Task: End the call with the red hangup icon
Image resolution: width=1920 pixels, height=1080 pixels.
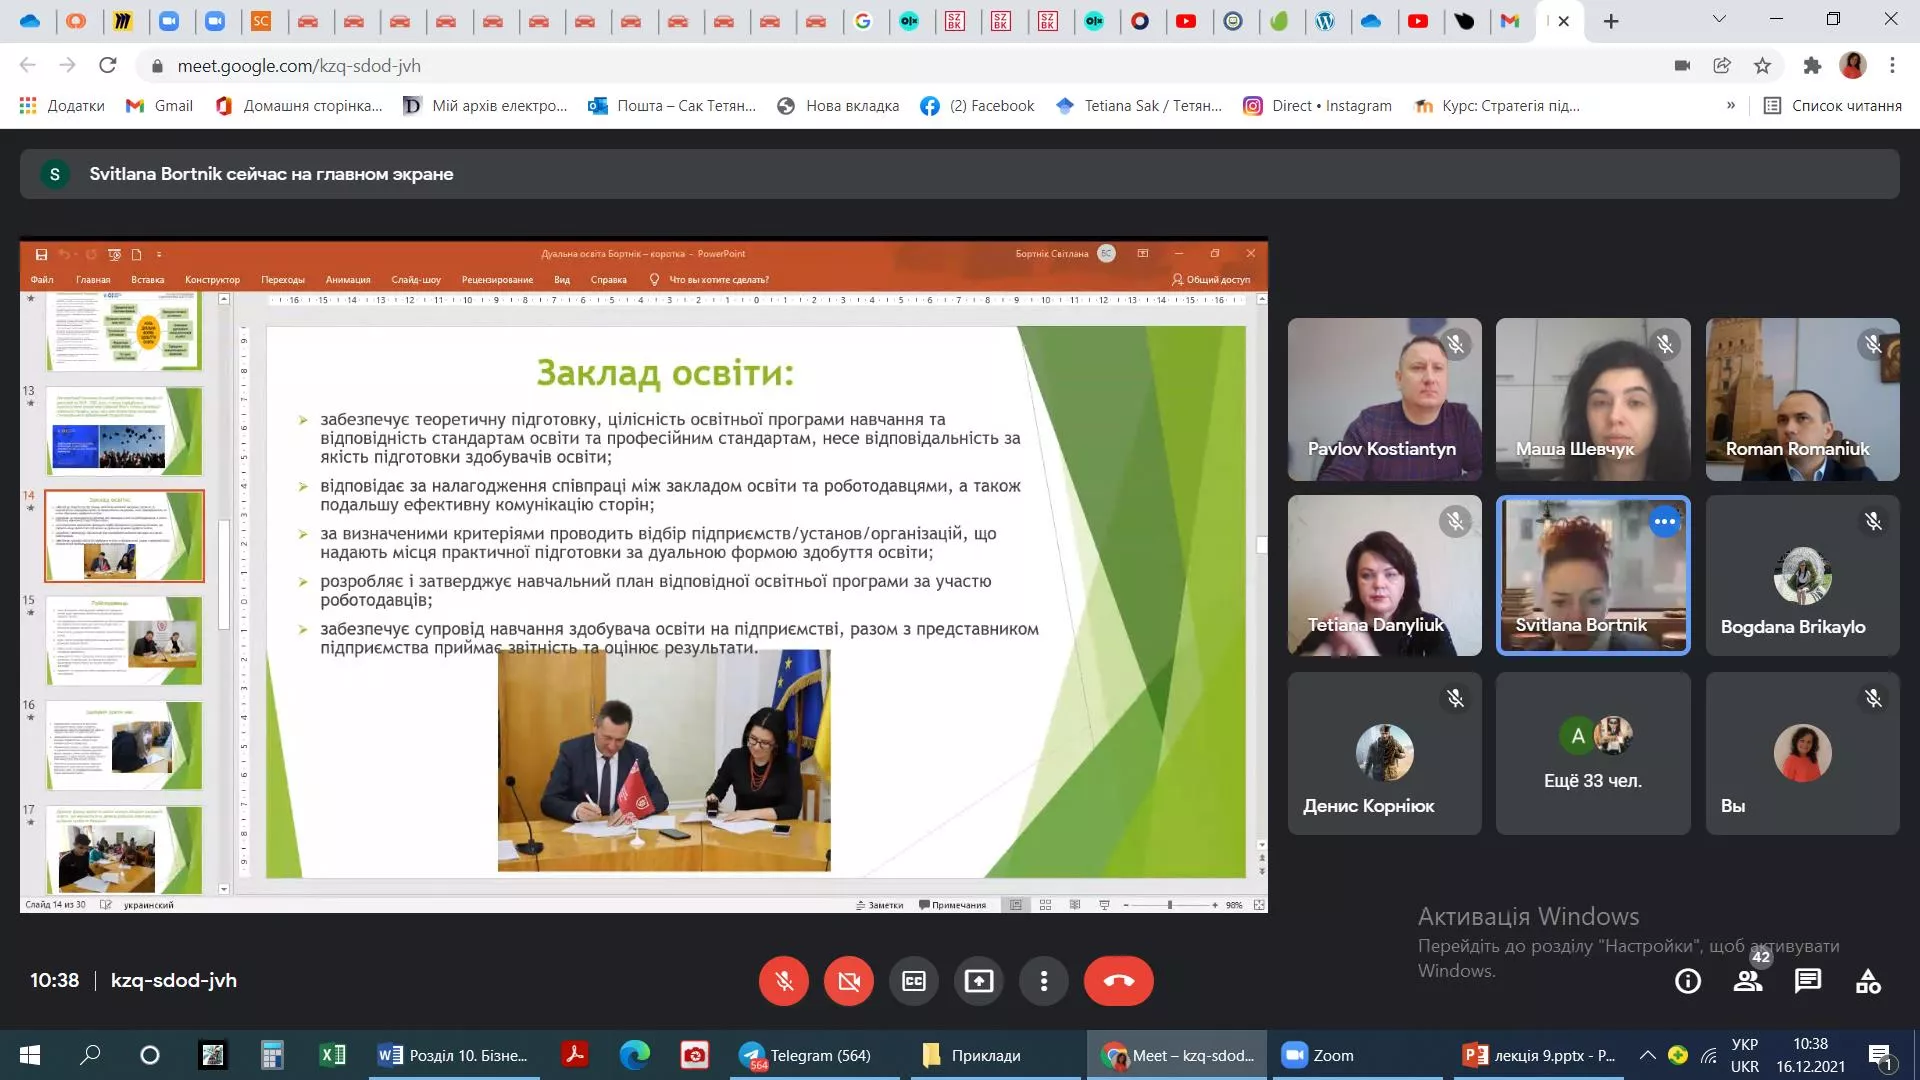Action: tap(1119, 981)
